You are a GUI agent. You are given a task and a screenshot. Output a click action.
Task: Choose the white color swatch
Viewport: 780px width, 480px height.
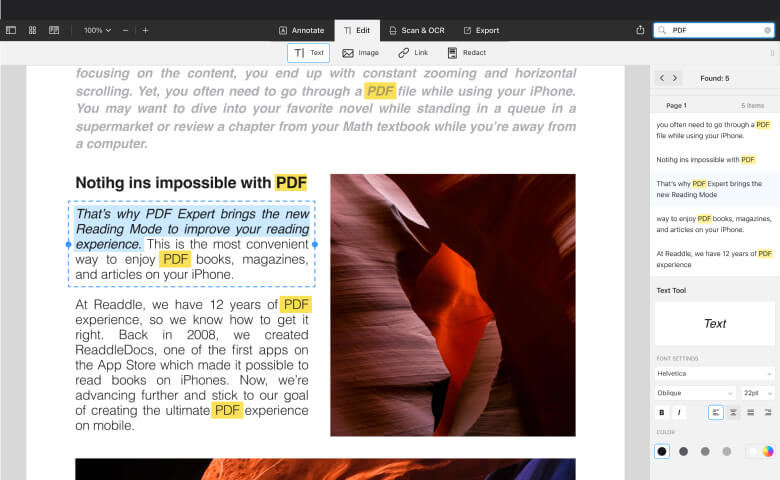coord(751,451)
